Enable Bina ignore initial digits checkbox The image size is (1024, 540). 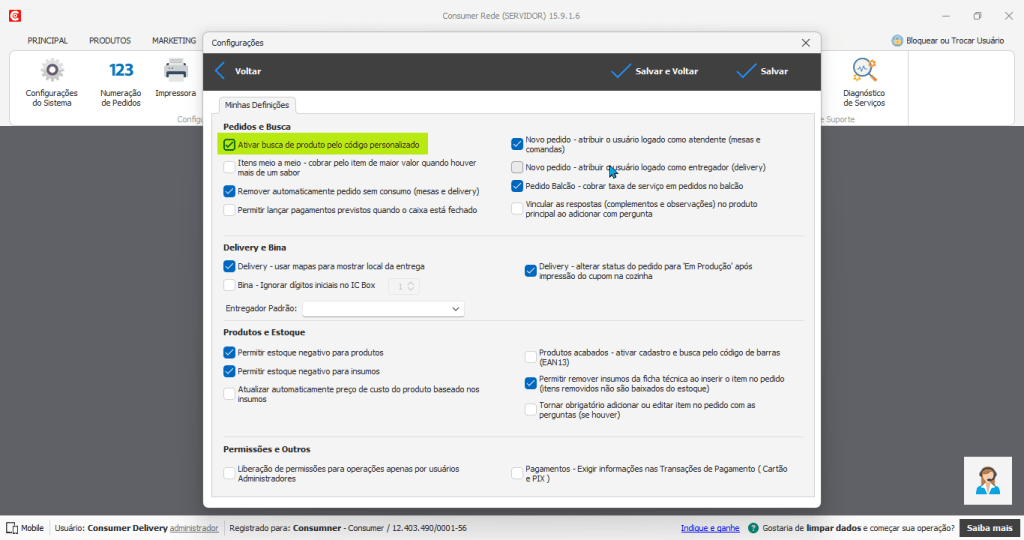[x=230, y=286]
